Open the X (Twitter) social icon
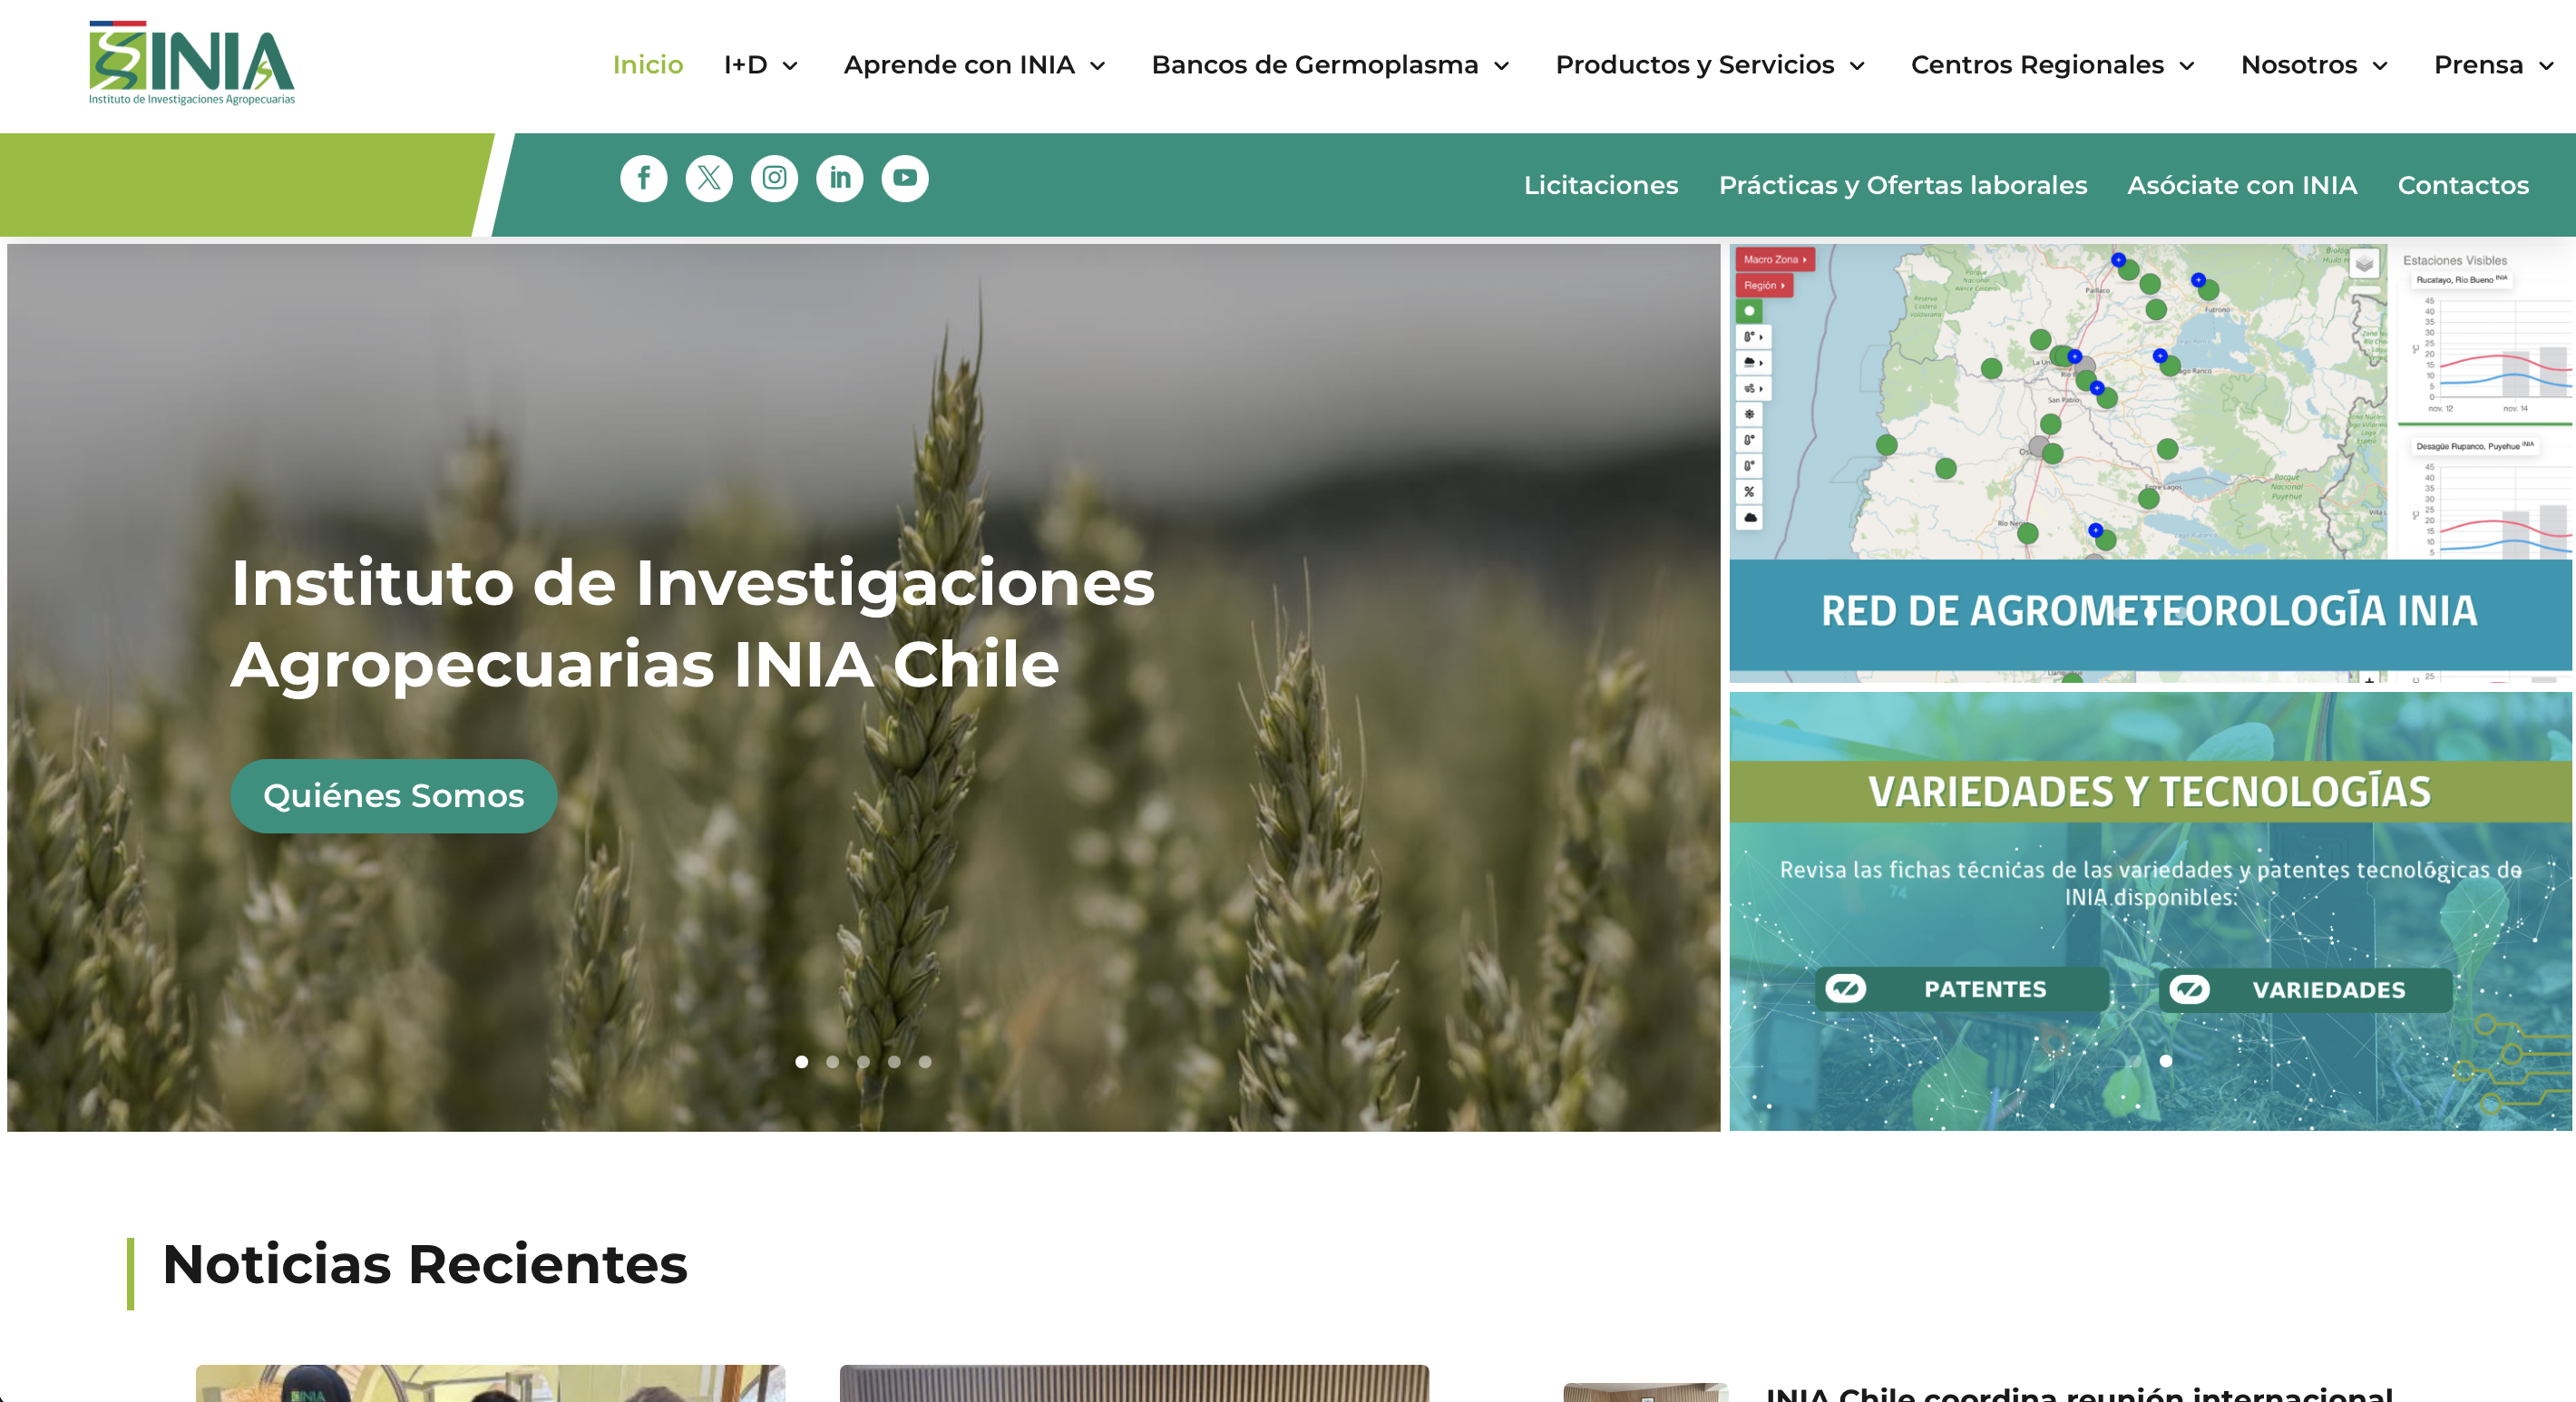The width and height of the screenshot is (2576, 1402). pyautogui.click(x=709, y=178)
